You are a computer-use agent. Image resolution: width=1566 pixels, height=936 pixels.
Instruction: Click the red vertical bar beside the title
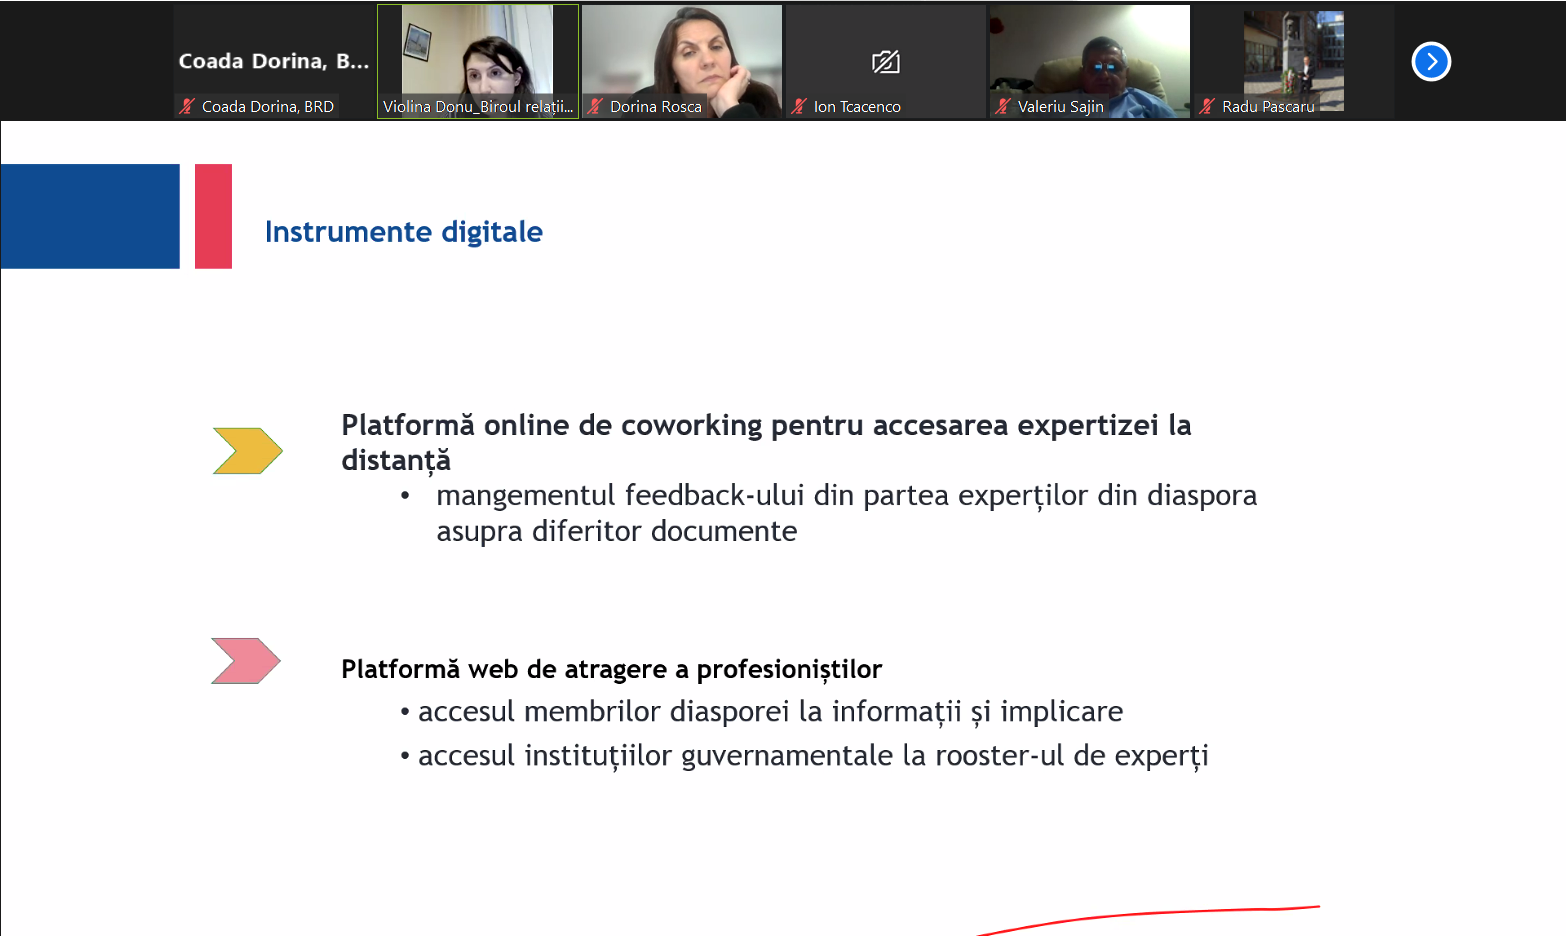[x=213, y=216]
